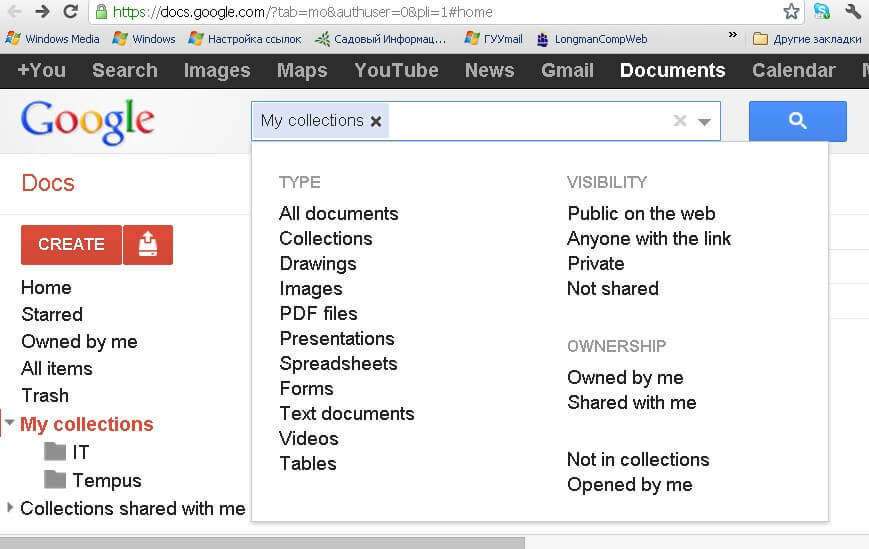Click the horizontal scrollbar at bottom
The height and width of the screenshot is (549, 869).
tap(262, 543)
